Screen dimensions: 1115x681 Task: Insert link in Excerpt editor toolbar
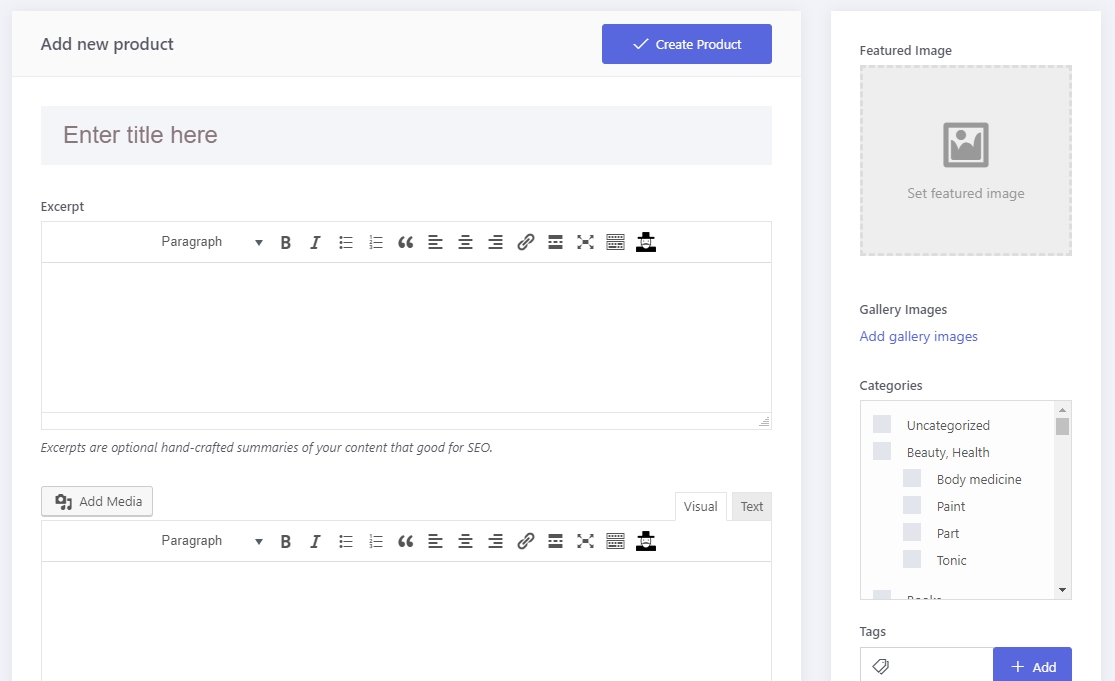point(526,242)
